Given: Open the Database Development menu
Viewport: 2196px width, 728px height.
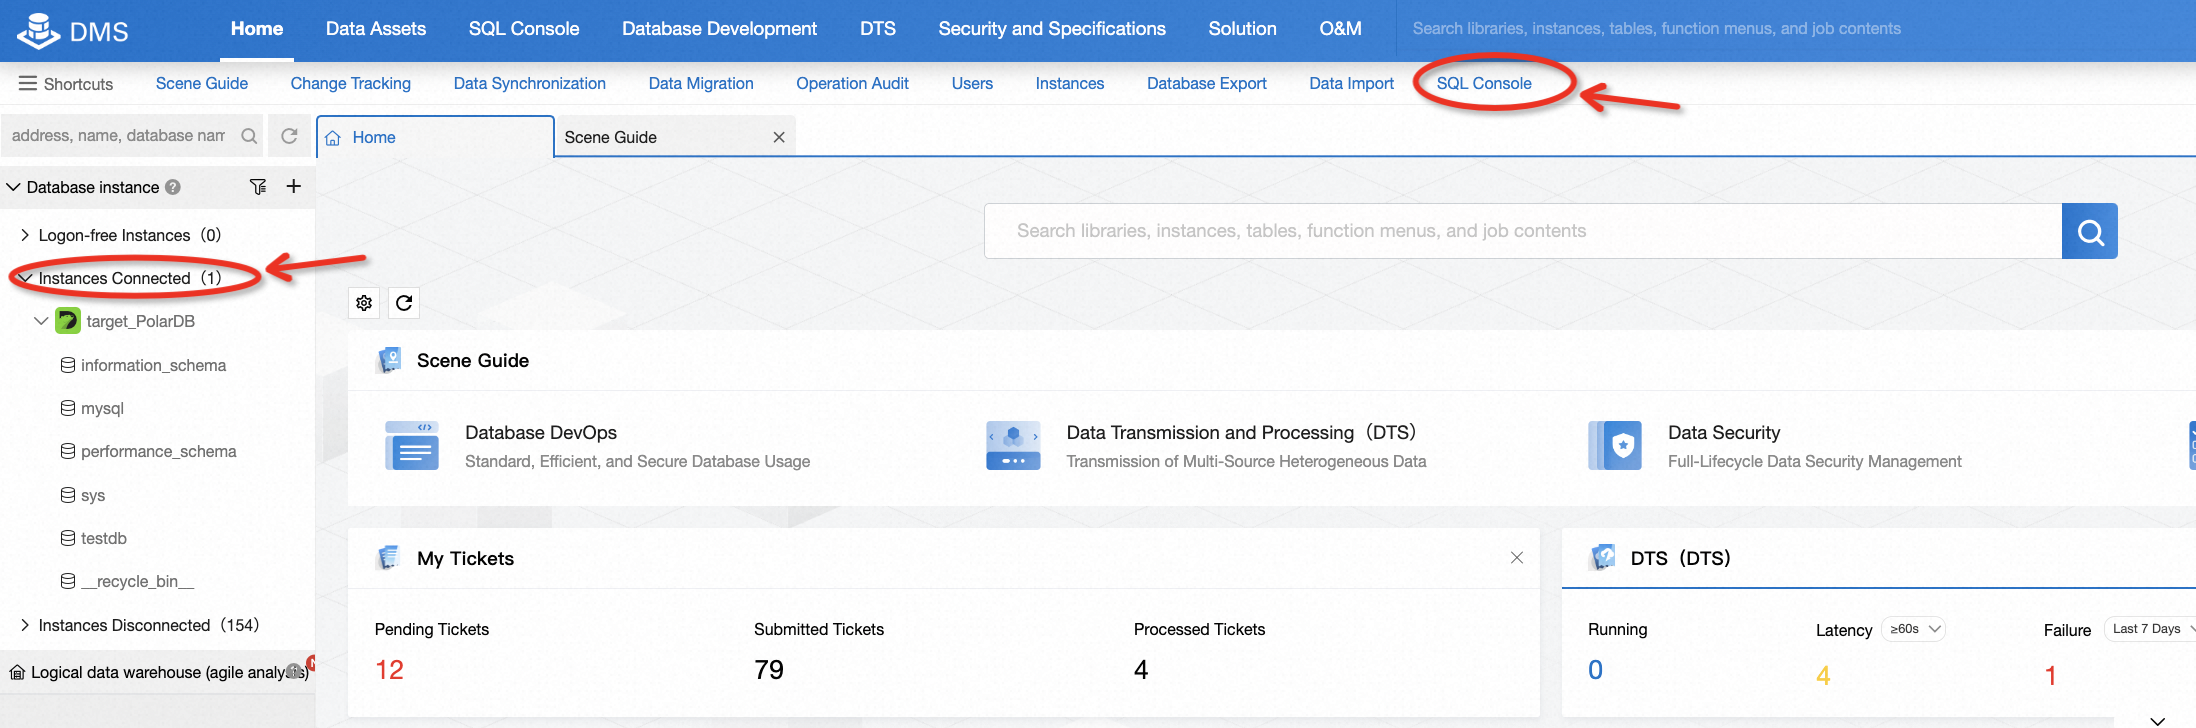Looking at the screenshot, I should point(719,29).
